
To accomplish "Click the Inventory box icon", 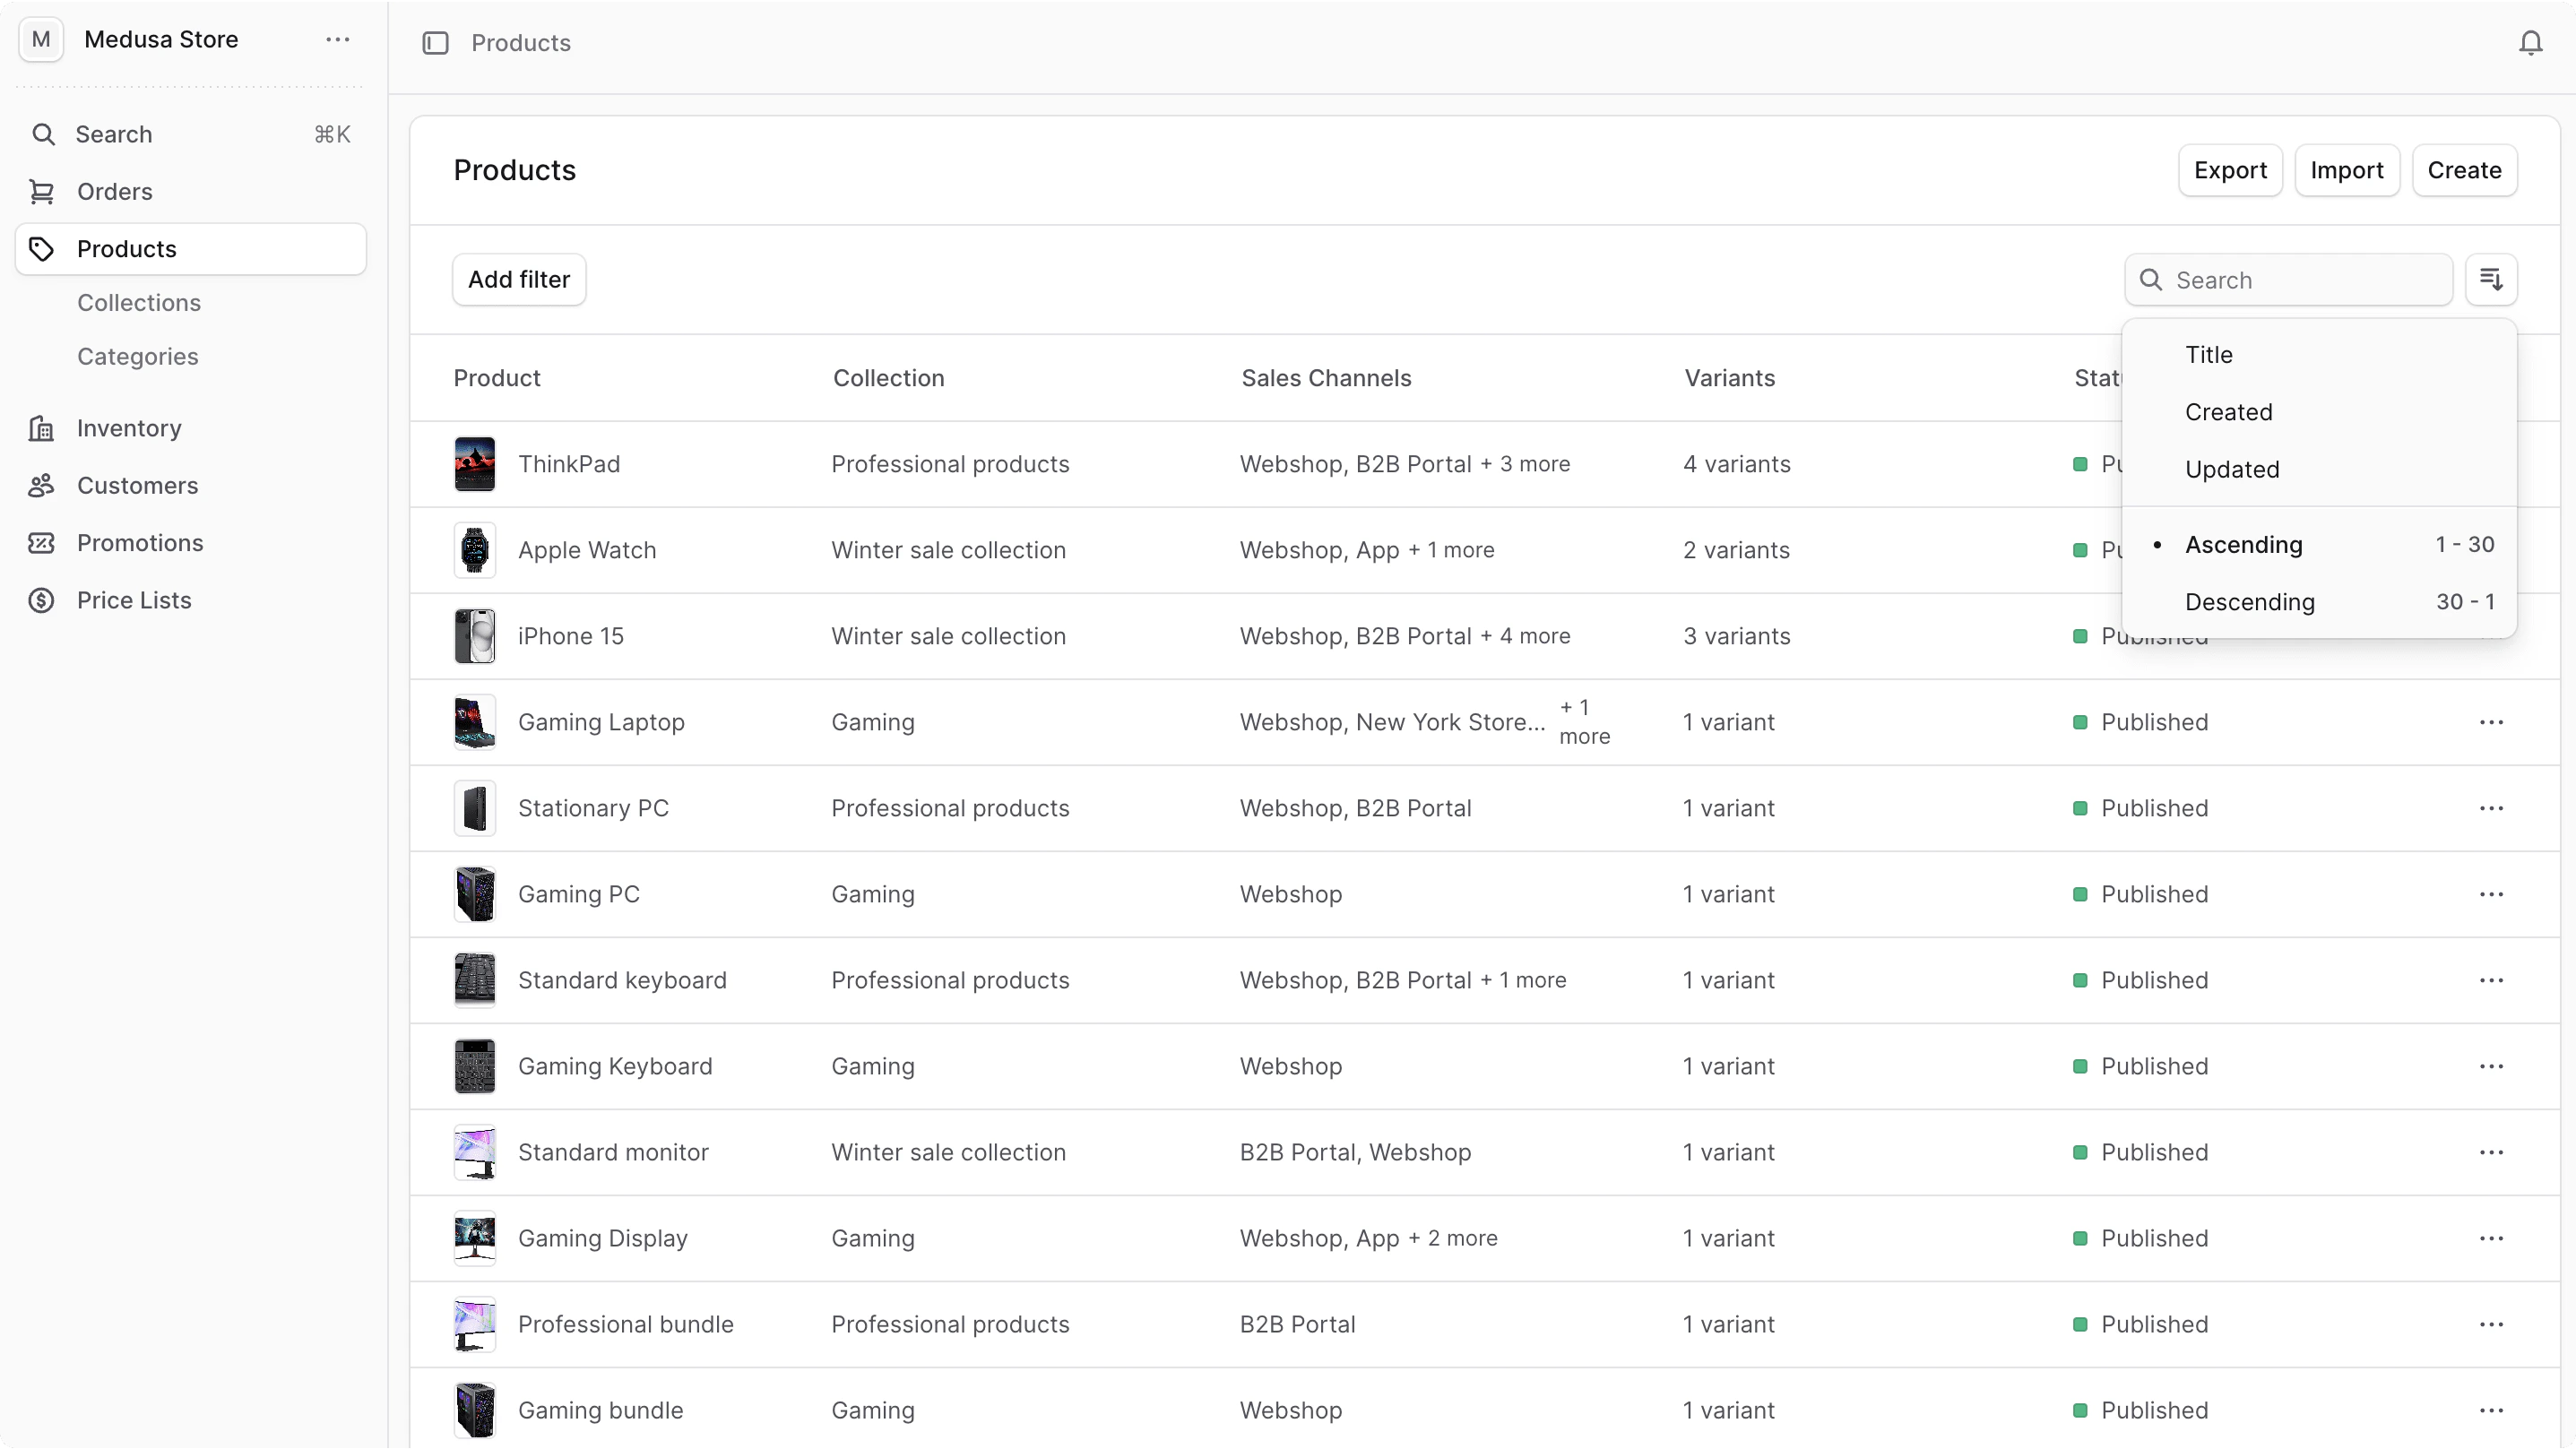I will pos(41,428).
